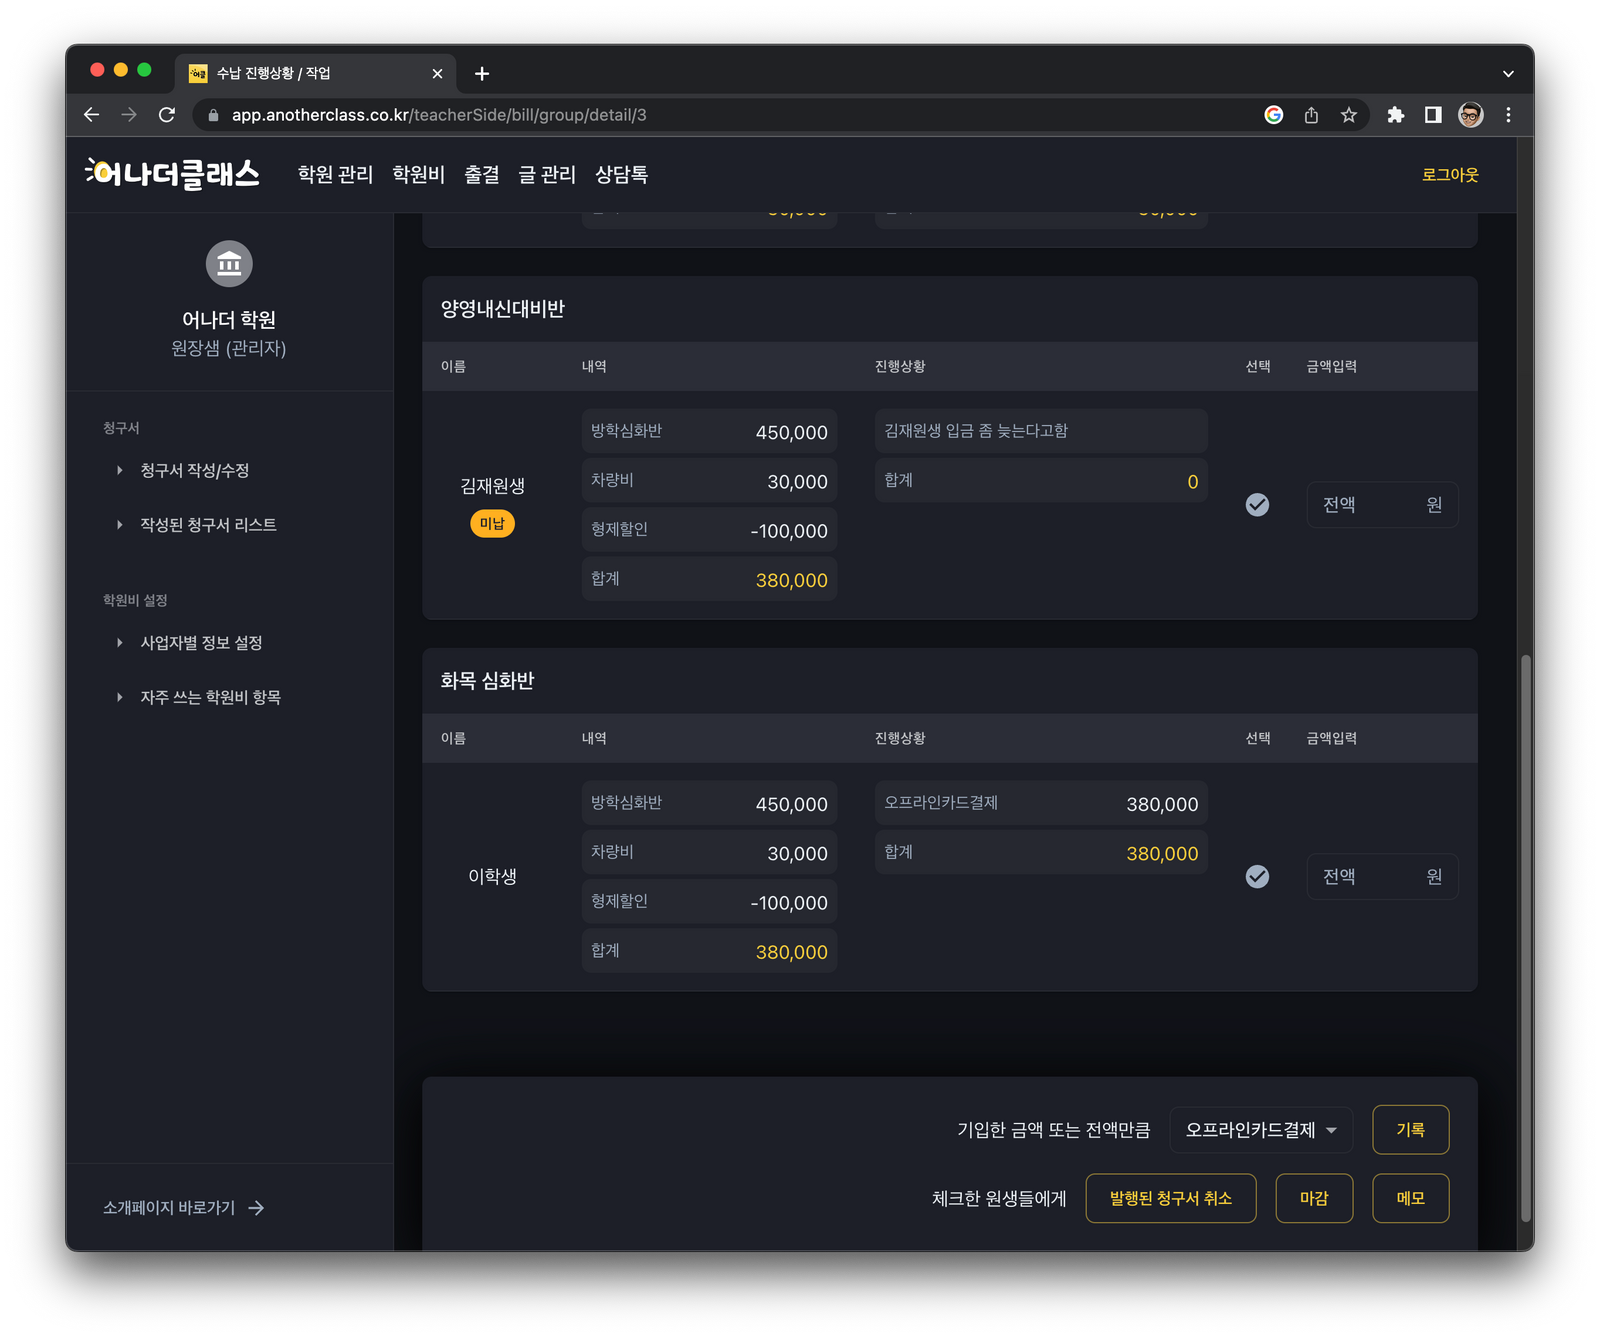Click the 전액 amount input for 김재원생
The width and height of the screenshot is (1600, 1338).
click(x=1382, y=505)
